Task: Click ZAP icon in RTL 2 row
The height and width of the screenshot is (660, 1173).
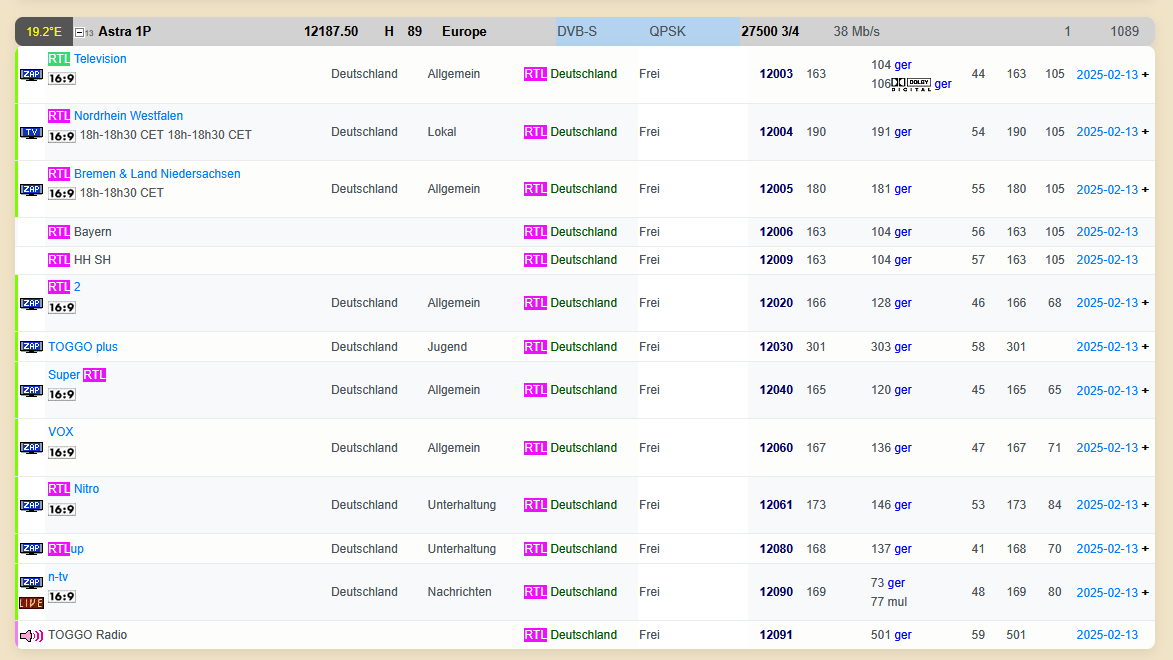Action: pos(31,304)
